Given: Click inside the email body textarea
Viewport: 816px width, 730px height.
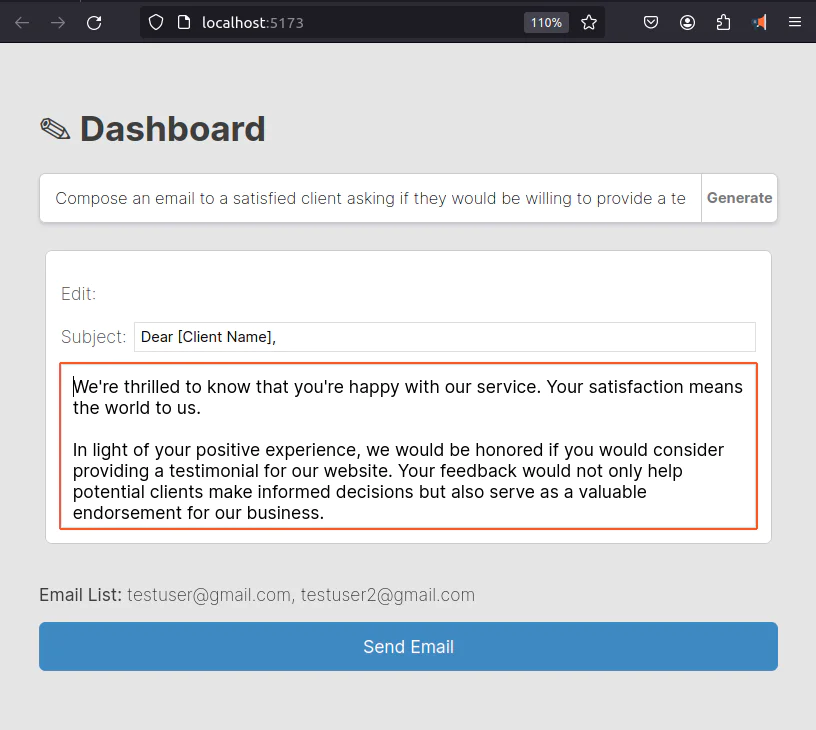Looking at the screenshot, I should 409,446.
